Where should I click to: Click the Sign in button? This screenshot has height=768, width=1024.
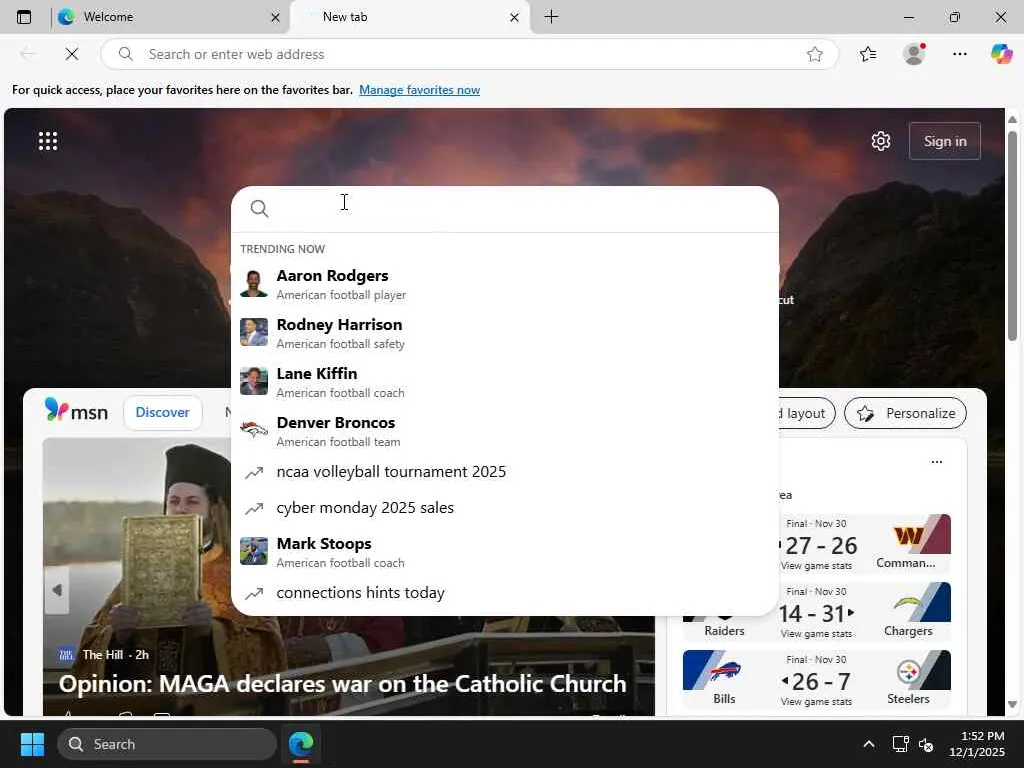pyautogui.click(x=944, y=141)
